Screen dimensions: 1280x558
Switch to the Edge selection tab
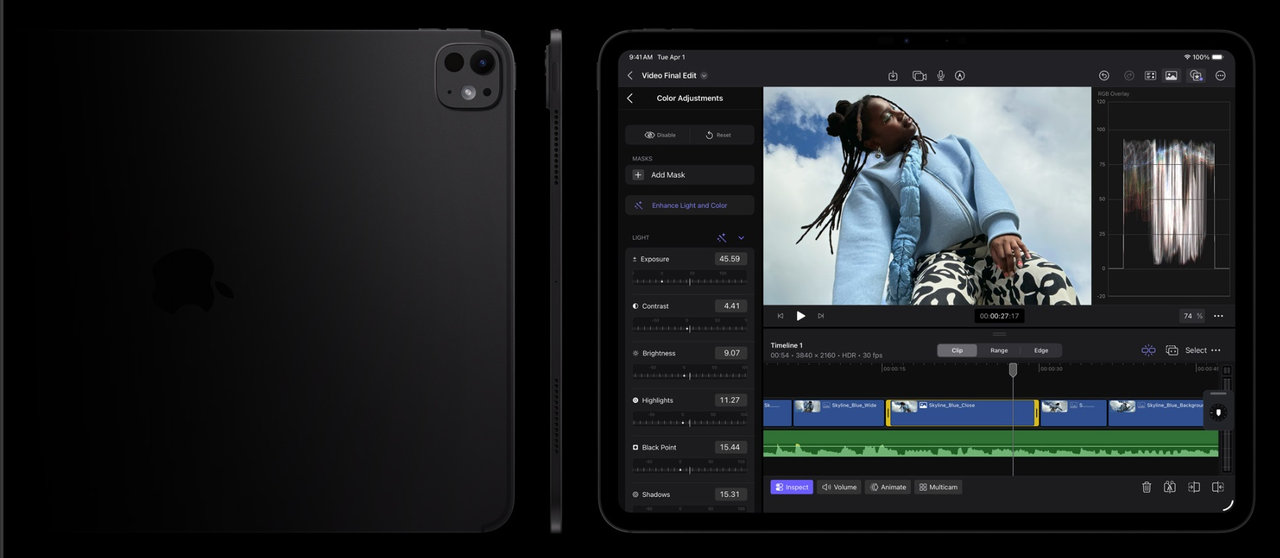[1041, 351]
